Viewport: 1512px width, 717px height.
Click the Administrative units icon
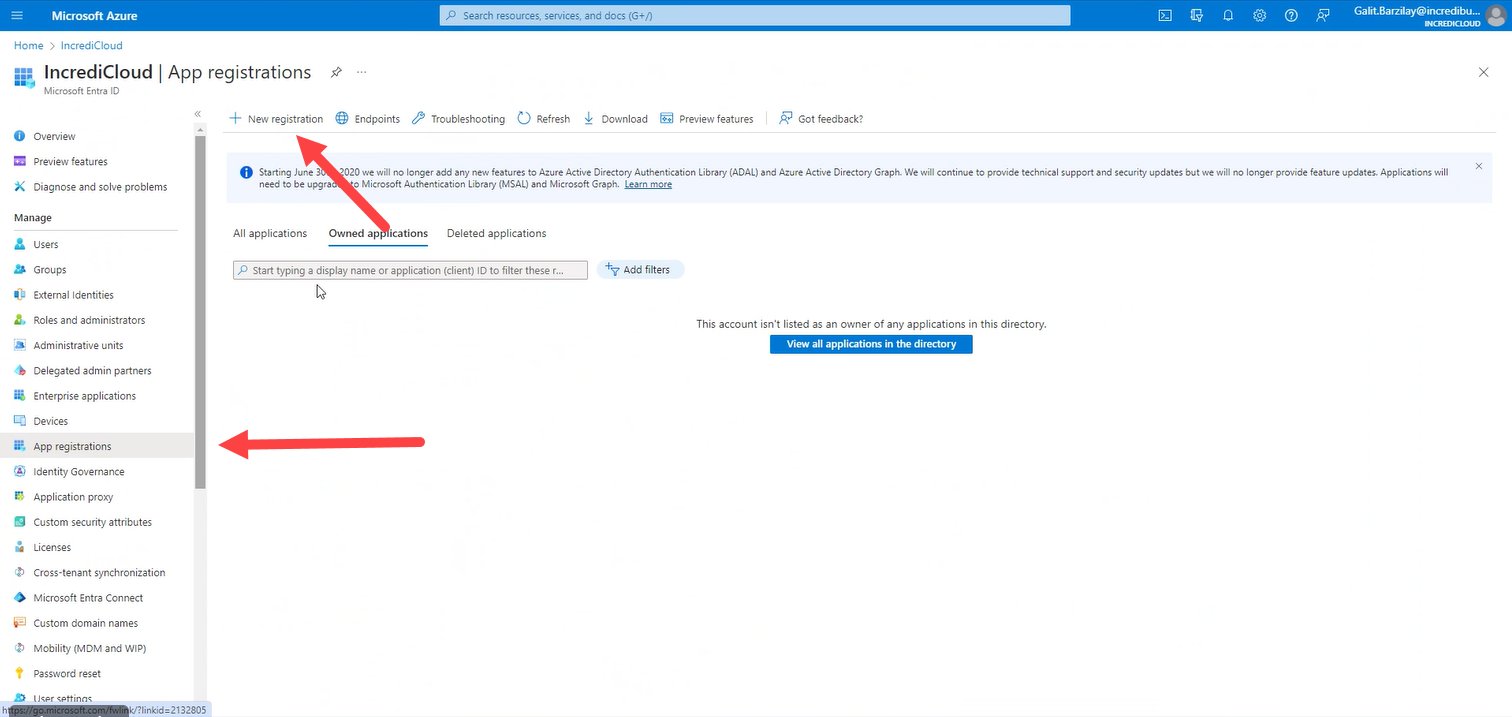[20, 345]
